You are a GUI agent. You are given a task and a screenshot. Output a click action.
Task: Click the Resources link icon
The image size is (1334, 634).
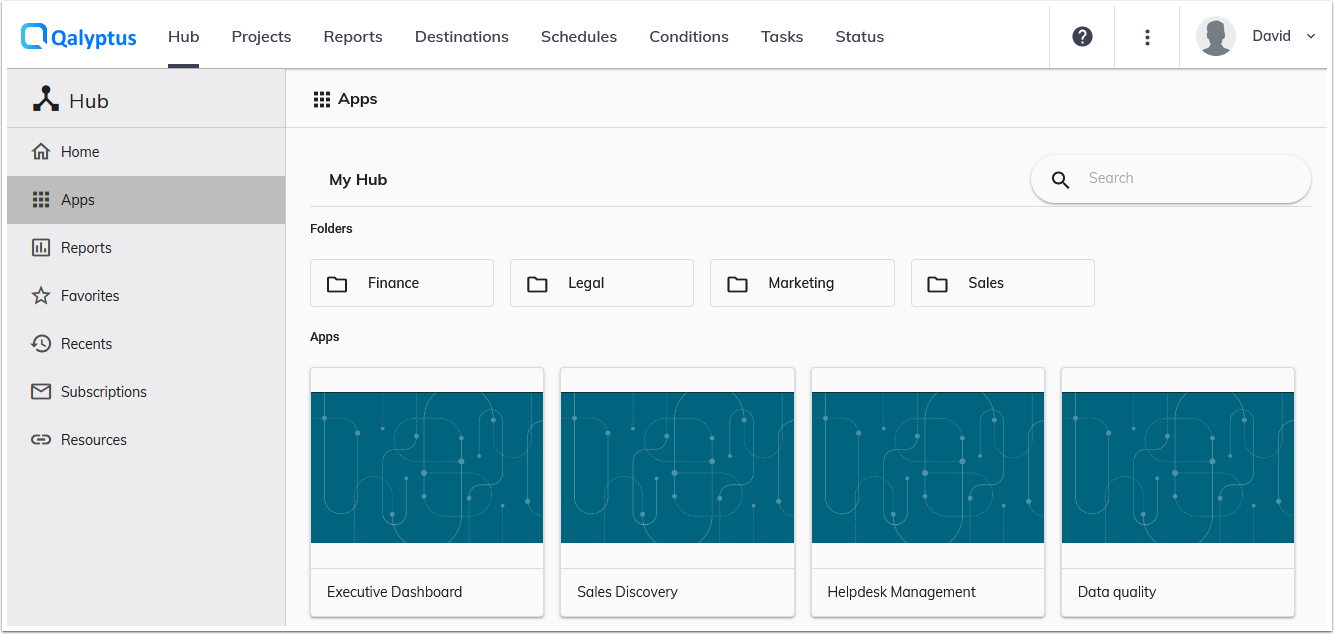pyautogui.click(x=41, y=439)
